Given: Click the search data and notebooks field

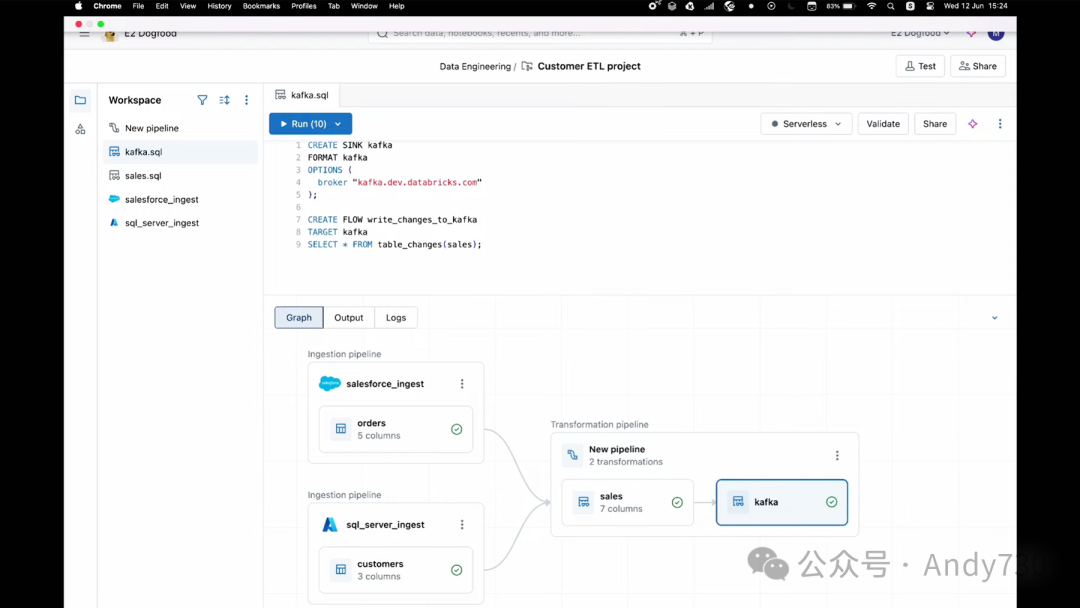Looking at the screenshot, I should click(541, 33).
